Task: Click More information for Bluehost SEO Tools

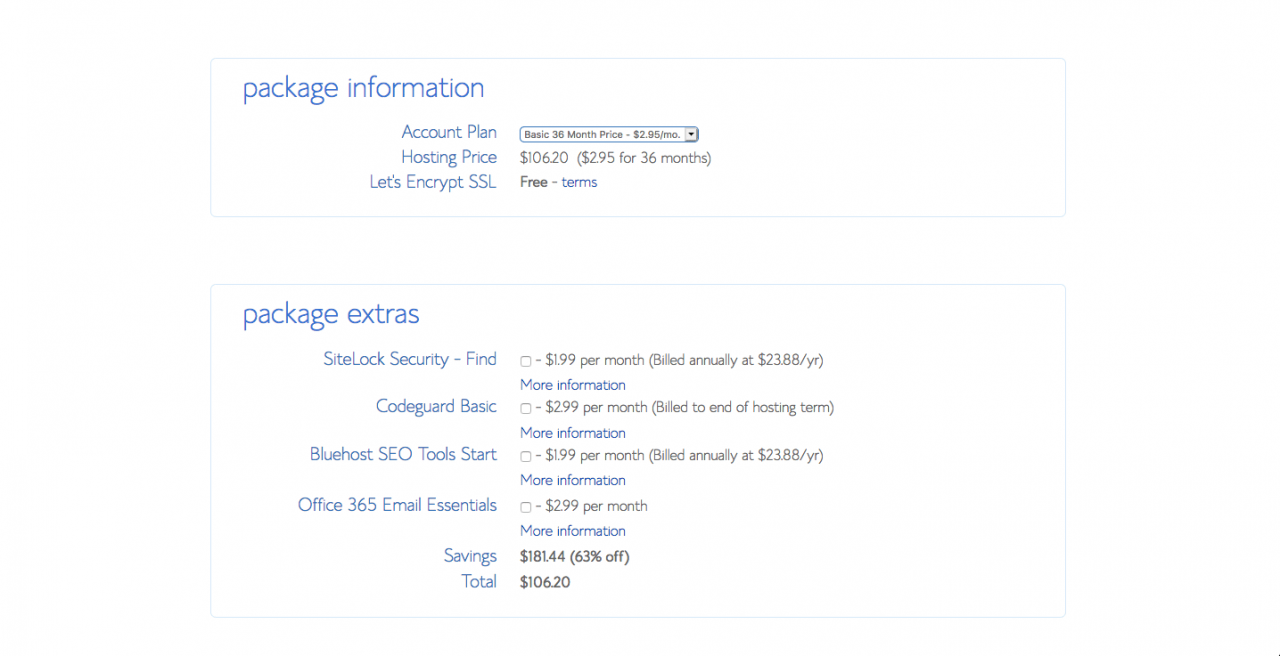Action: pyautogui.click(x=572, y=480)
